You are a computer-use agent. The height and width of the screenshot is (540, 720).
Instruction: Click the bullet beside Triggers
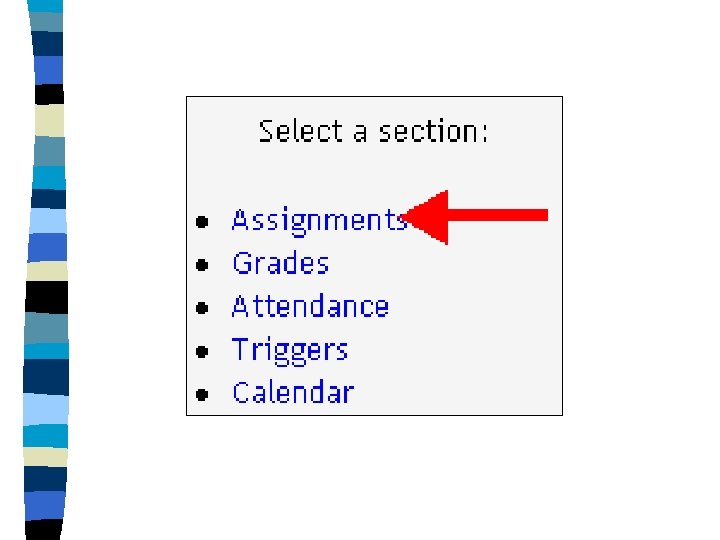click(x=202, y=351)
